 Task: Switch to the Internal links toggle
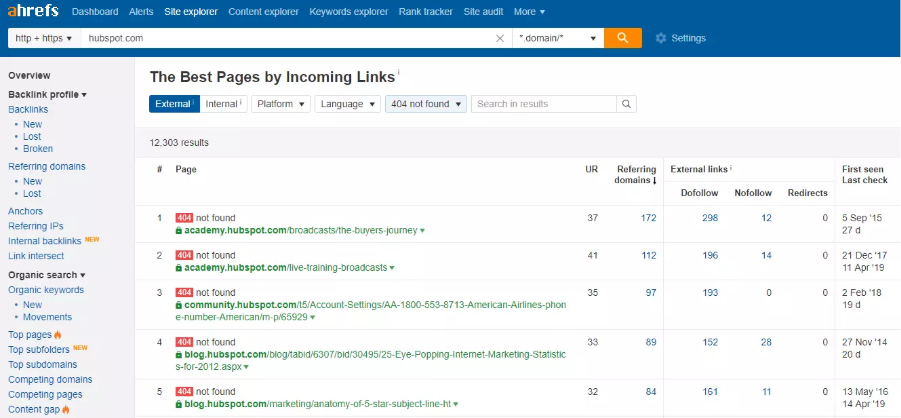[223, 104]
